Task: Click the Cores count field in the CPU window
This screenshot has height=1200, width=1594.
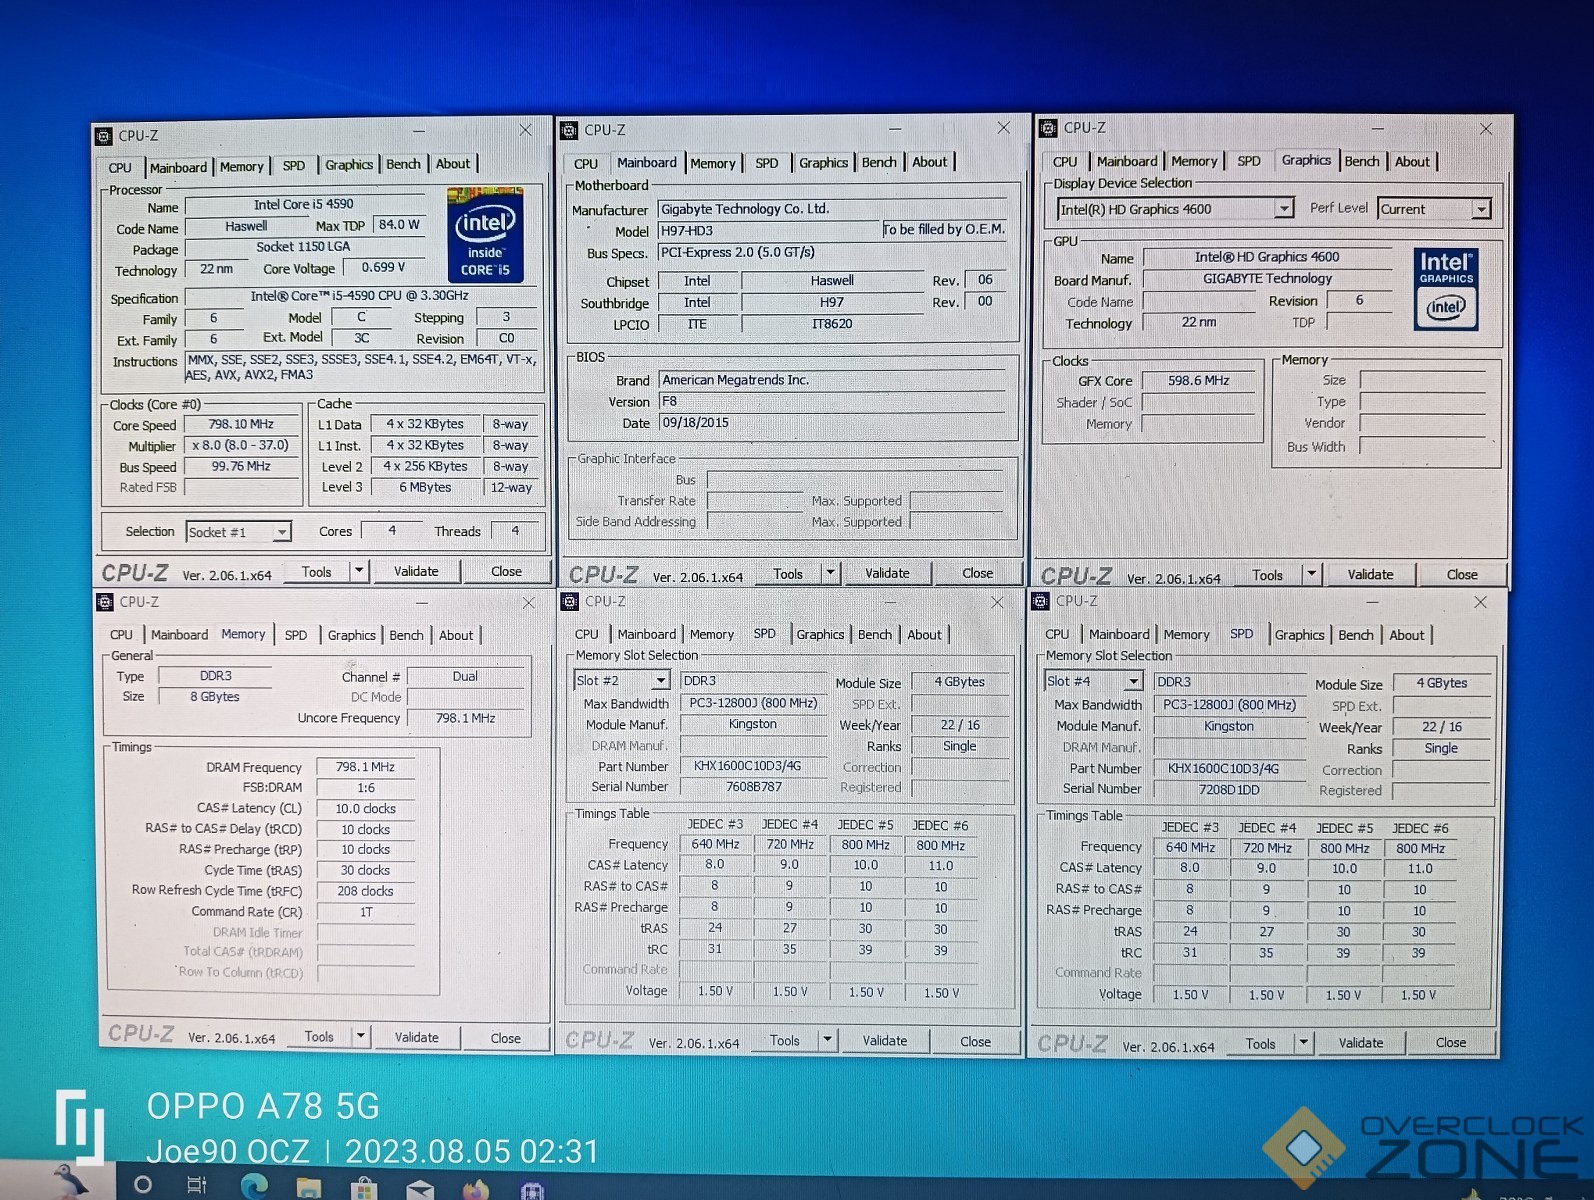Action: point(392,531)
